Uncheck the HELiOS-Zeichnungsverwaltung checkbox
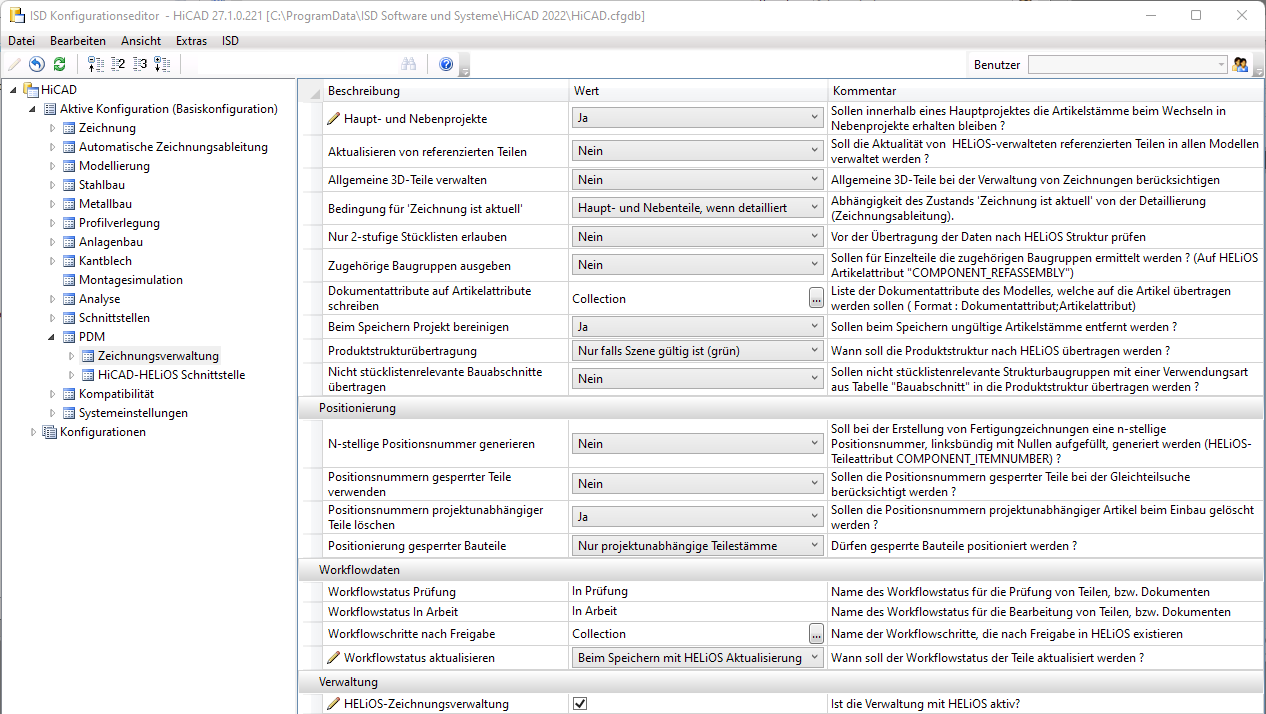This screenshot has width=1266, height=714. pos(580,704)
